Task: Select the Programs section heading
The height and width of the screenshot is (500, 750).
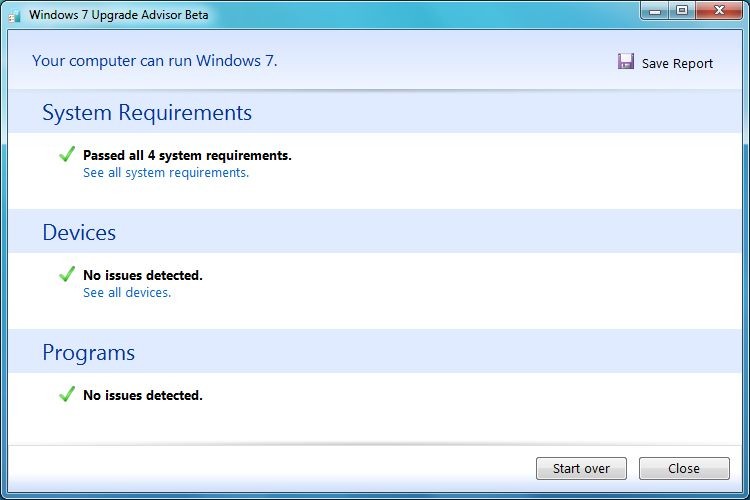Action: [x=88, y=353]
